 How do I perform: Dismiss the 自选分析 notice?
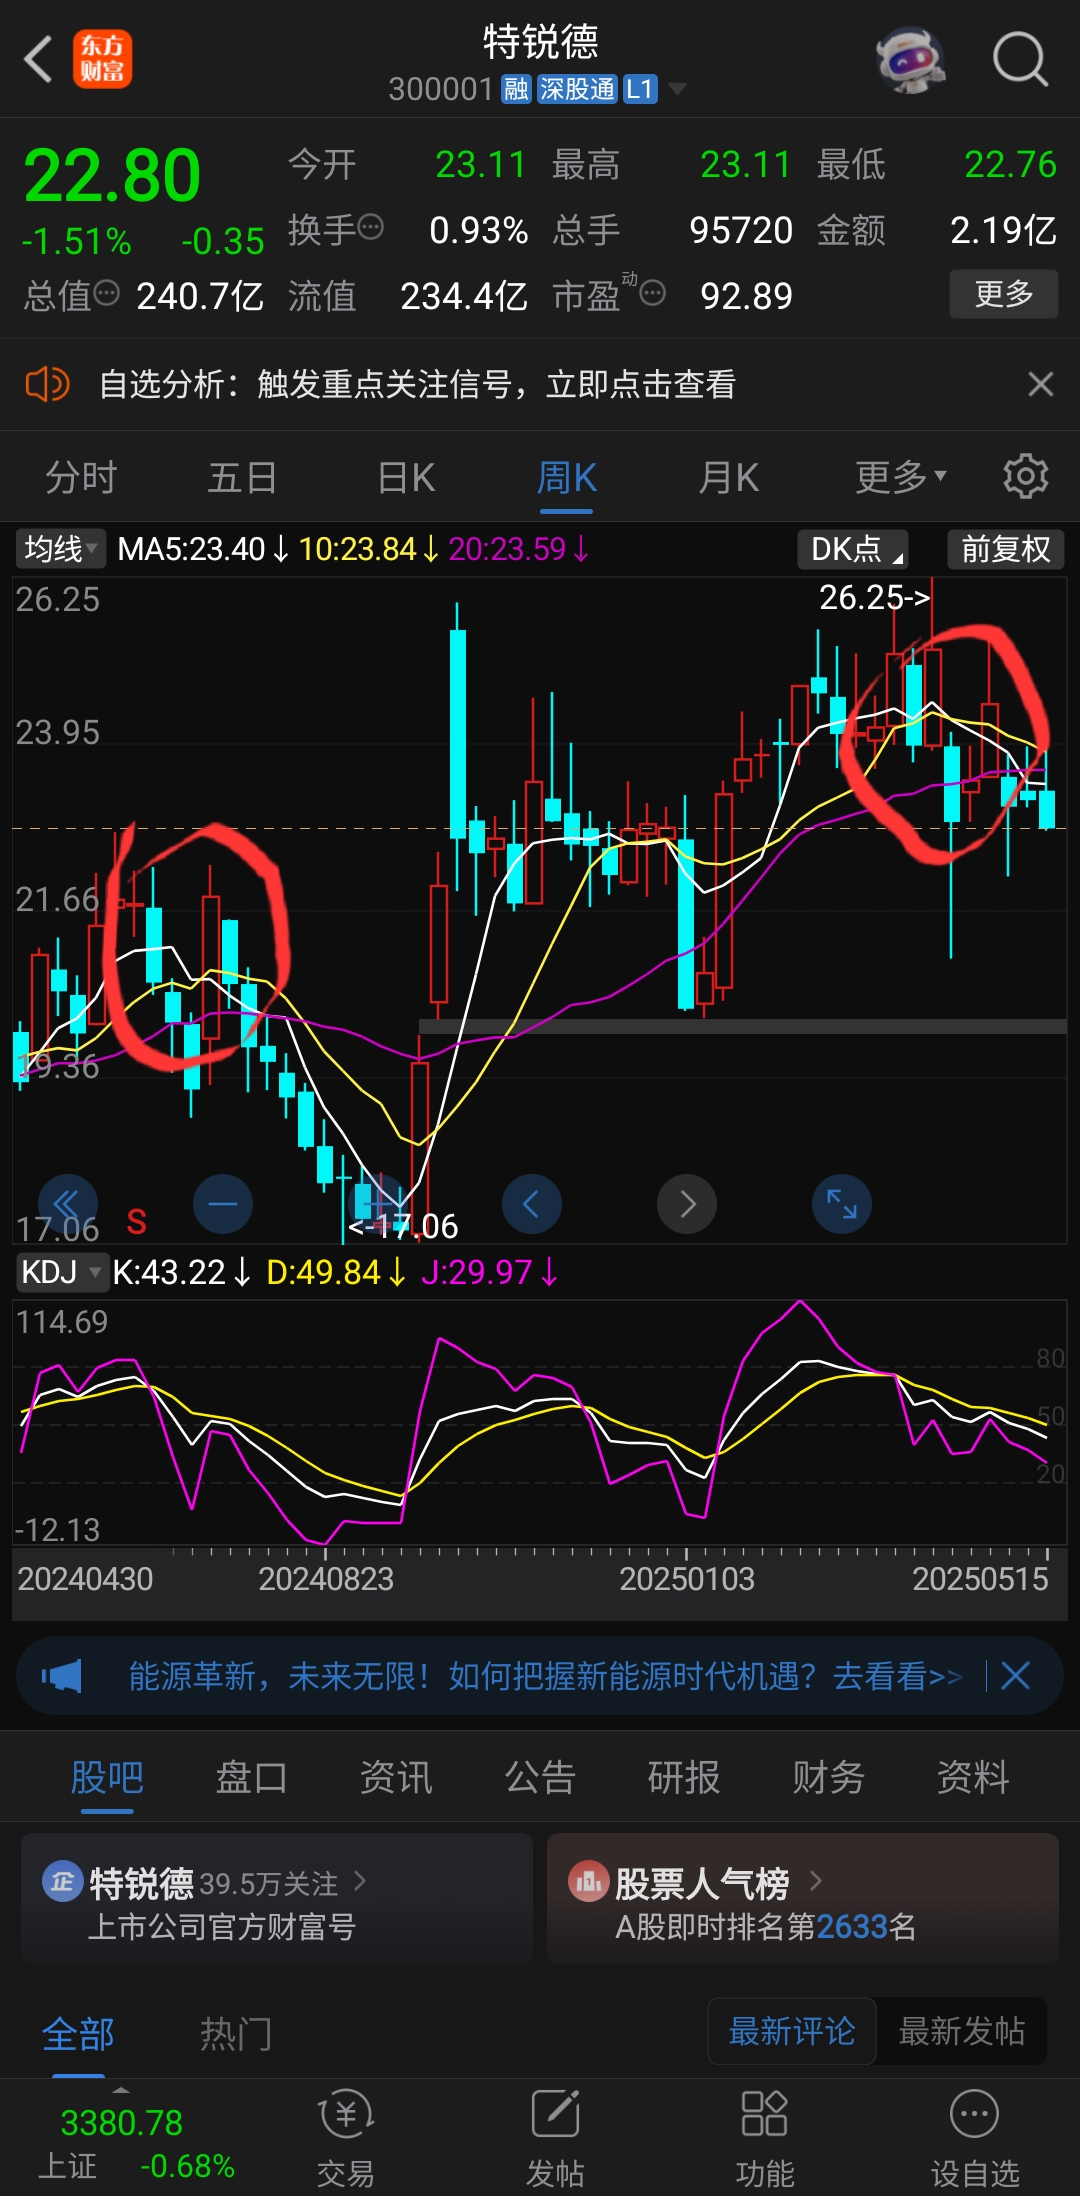pyautogui.click(x=1041, y=384)
